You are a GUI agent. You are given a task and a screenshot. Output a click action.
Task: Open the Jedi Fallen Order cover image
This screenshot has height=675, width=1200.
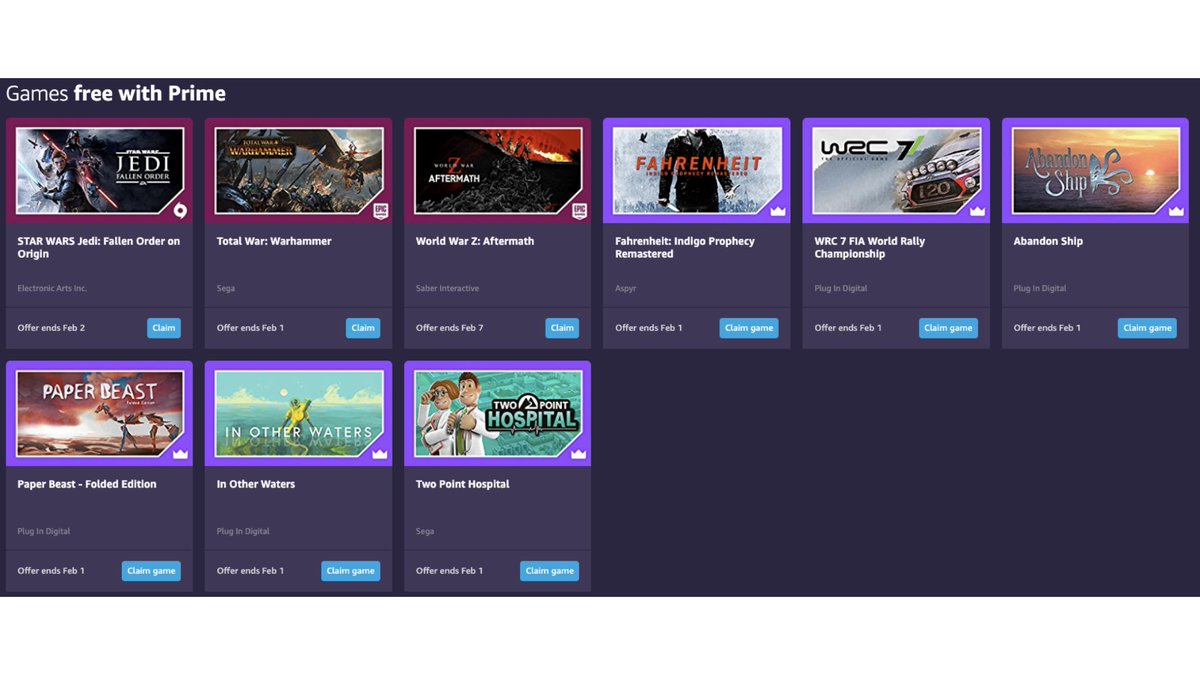click(x=99, y=171)
